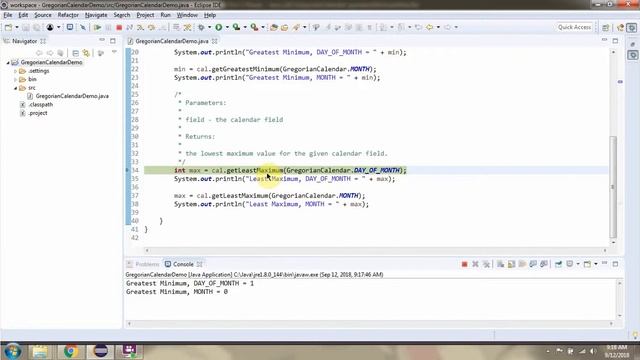Image resolution: width=640 pixels, height=360 pixels.
Task: Click the Open Task folder toolbar icon
Action: 284,27
